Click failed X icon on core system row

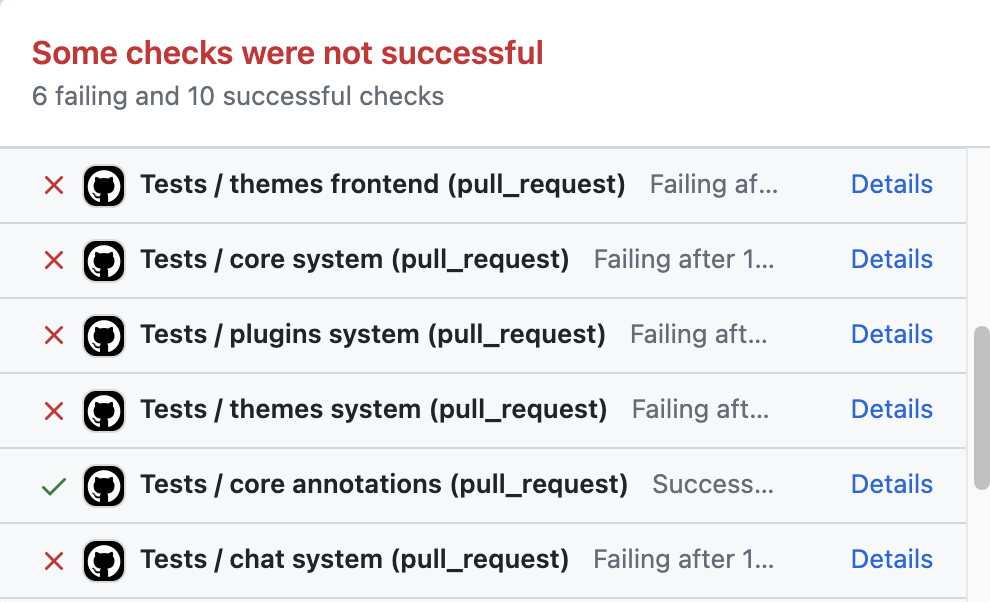coord(54,260)
